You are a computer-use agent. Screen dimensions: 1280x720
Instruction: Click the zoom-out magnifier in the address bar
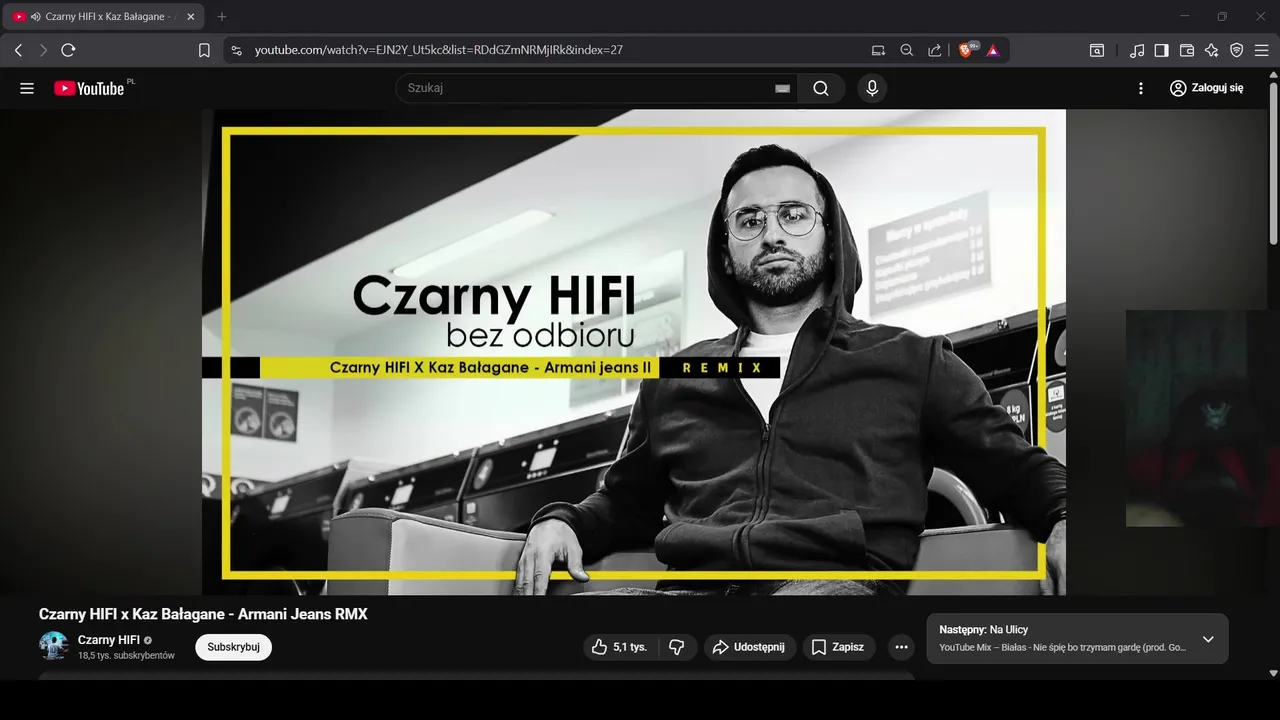click(906, 50)
